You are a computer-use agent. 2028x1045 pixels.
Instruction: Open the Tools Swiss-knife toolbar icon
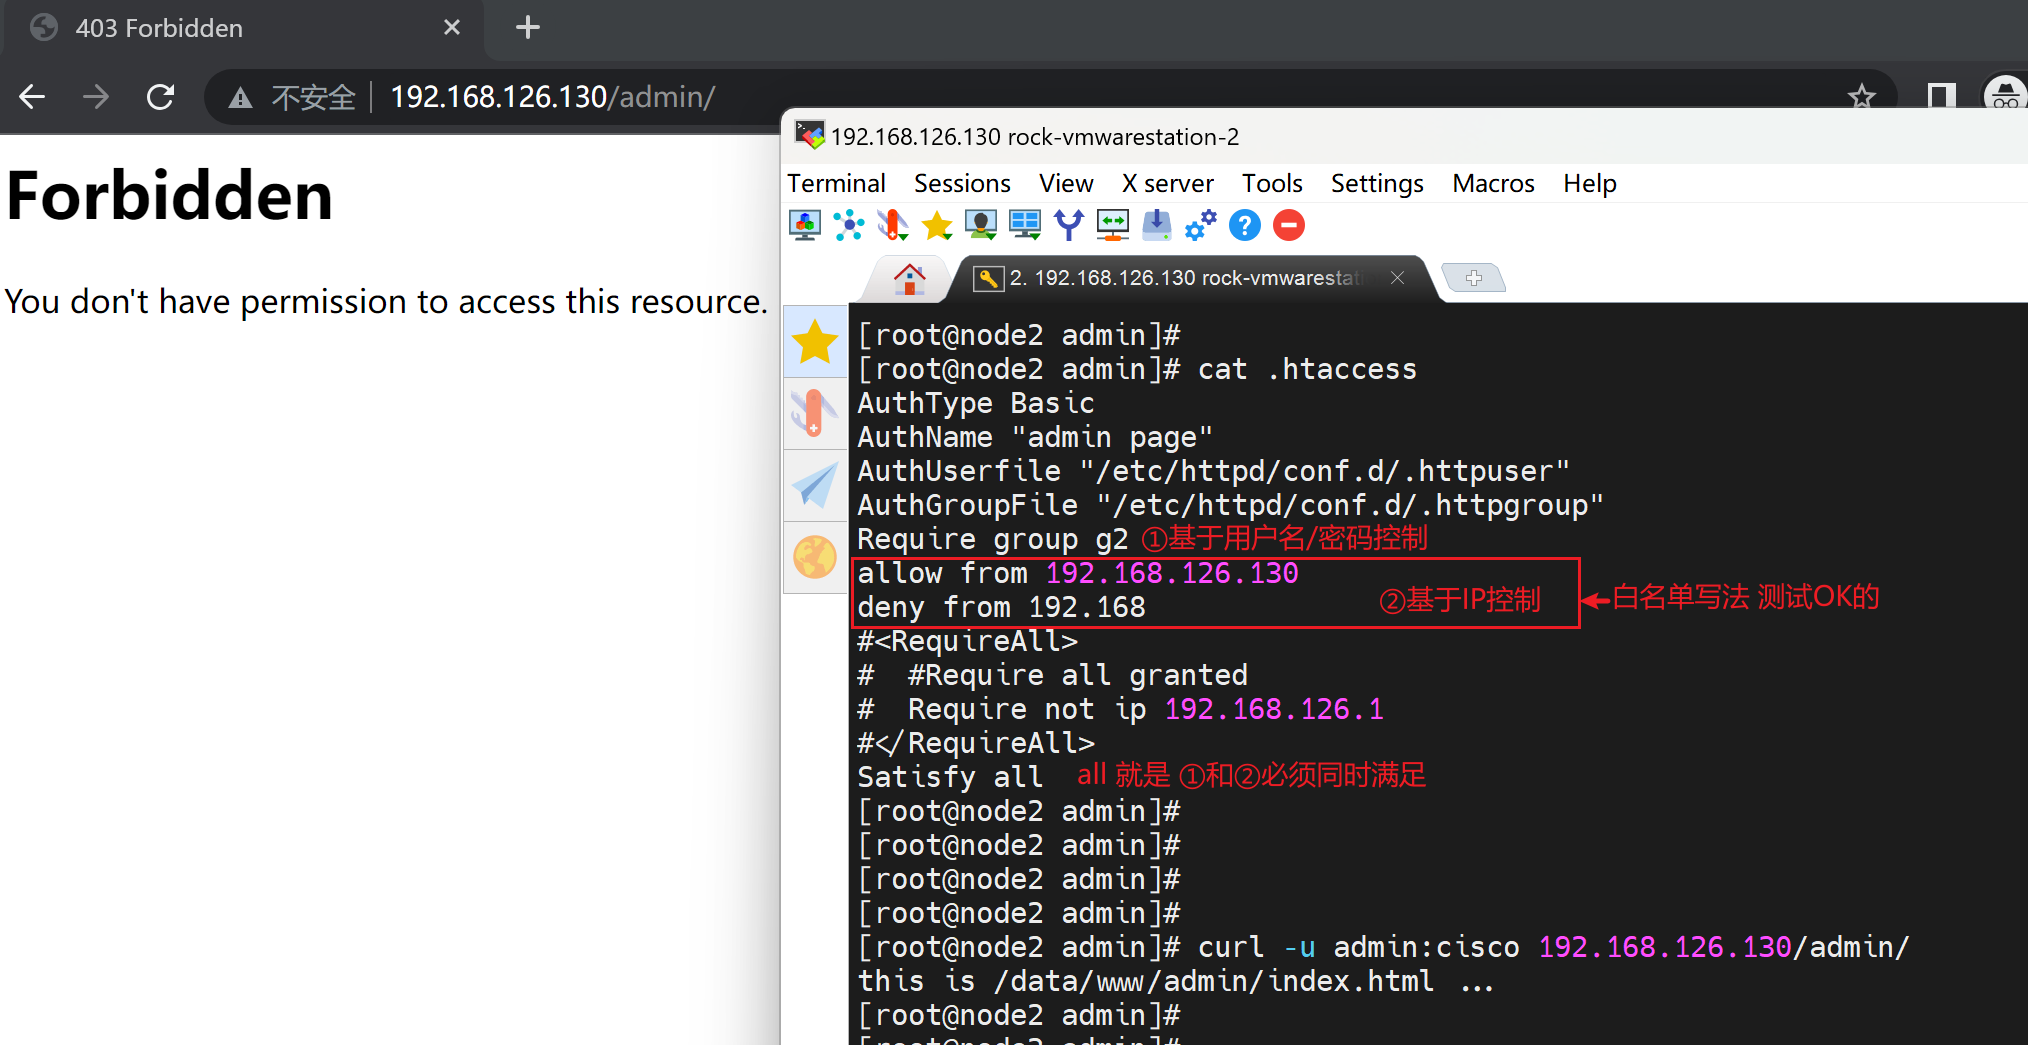pyautogui.click(x=892, y=225)
